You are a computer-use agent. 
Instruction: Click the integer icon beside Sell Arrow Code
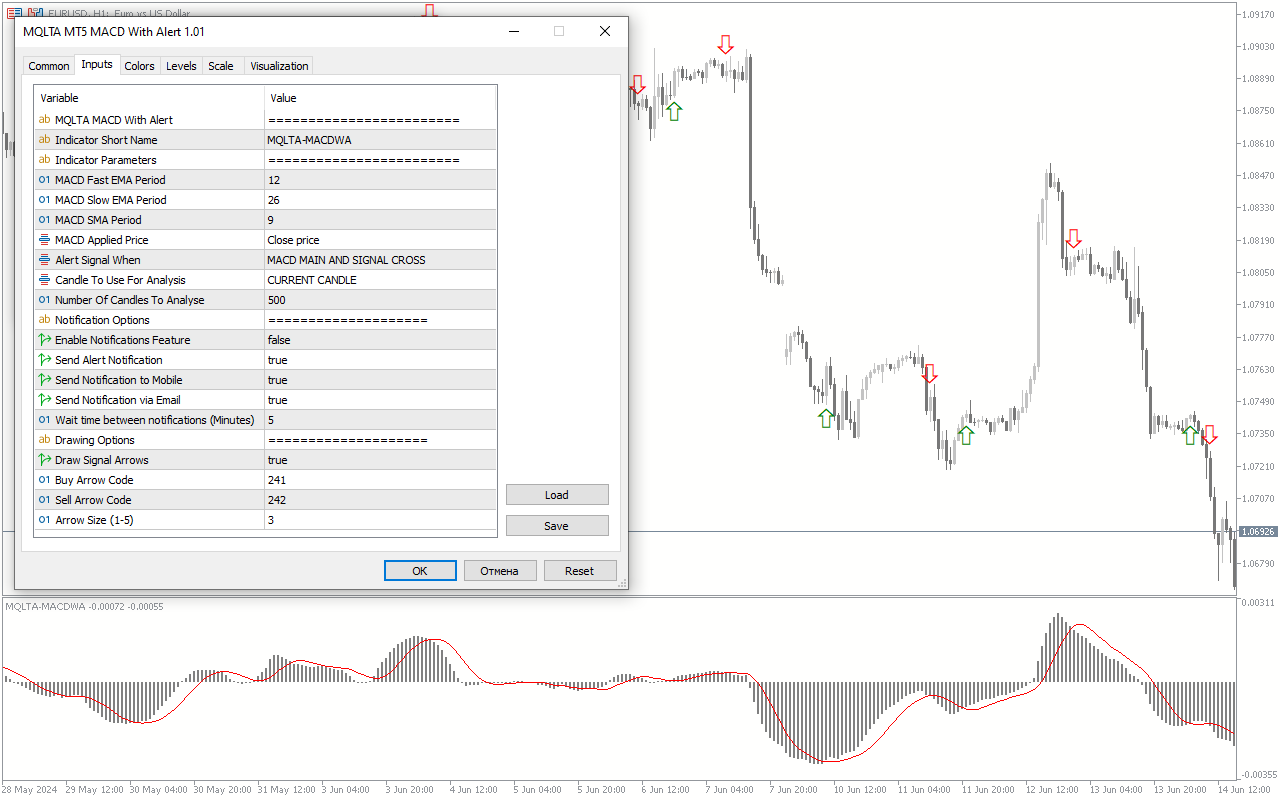coord(44,500)
